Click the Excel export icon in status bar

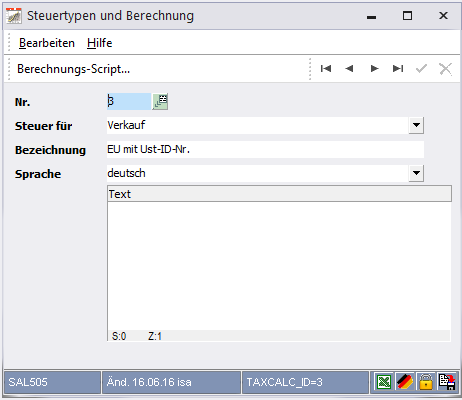tap(384, 381)
